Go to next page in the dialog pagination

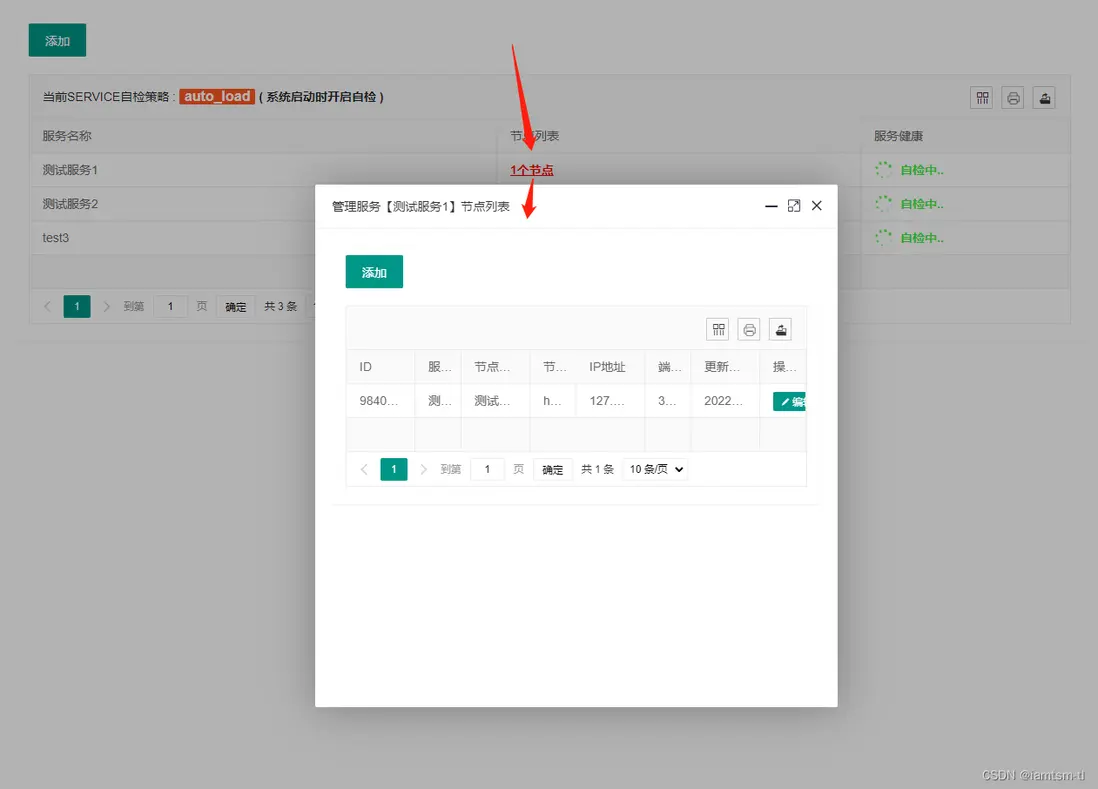click(x=423, y=469)
